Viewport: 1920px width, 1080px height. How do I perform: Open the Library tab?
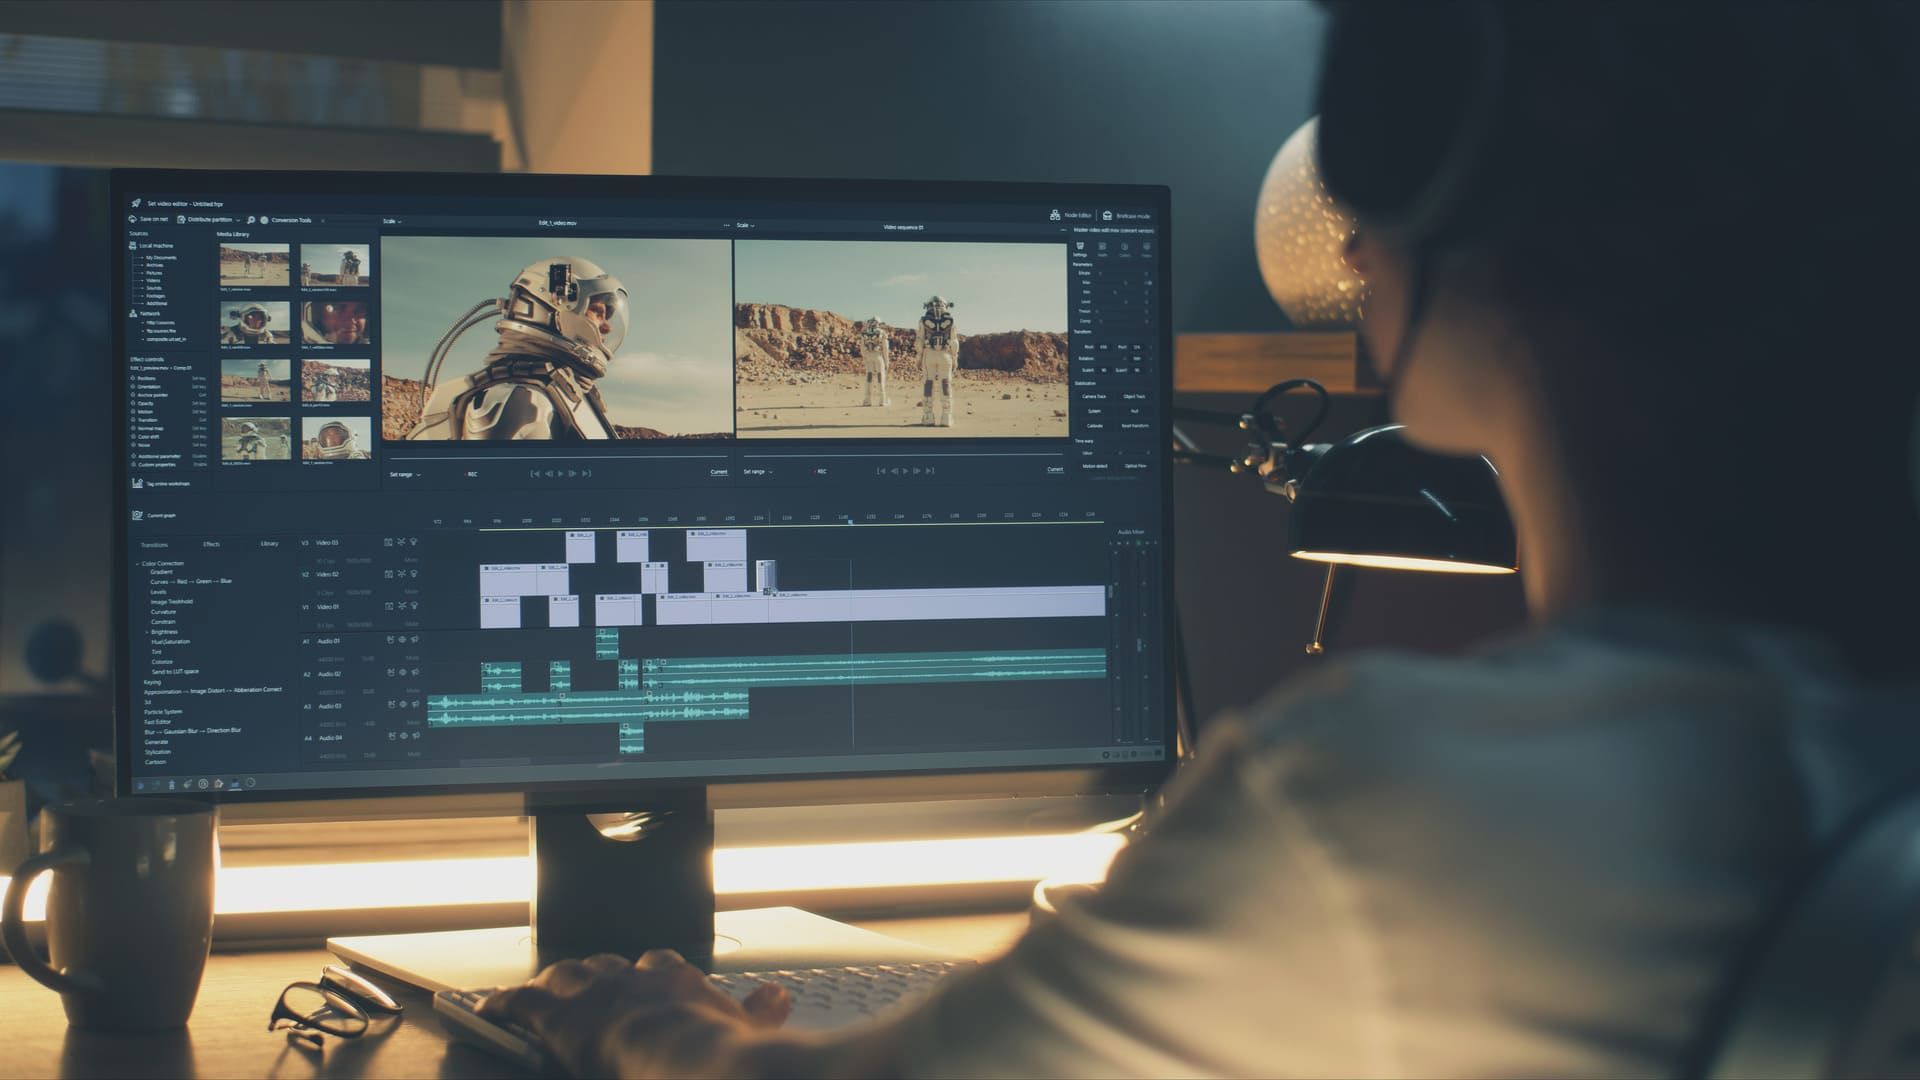coord(268,543)
